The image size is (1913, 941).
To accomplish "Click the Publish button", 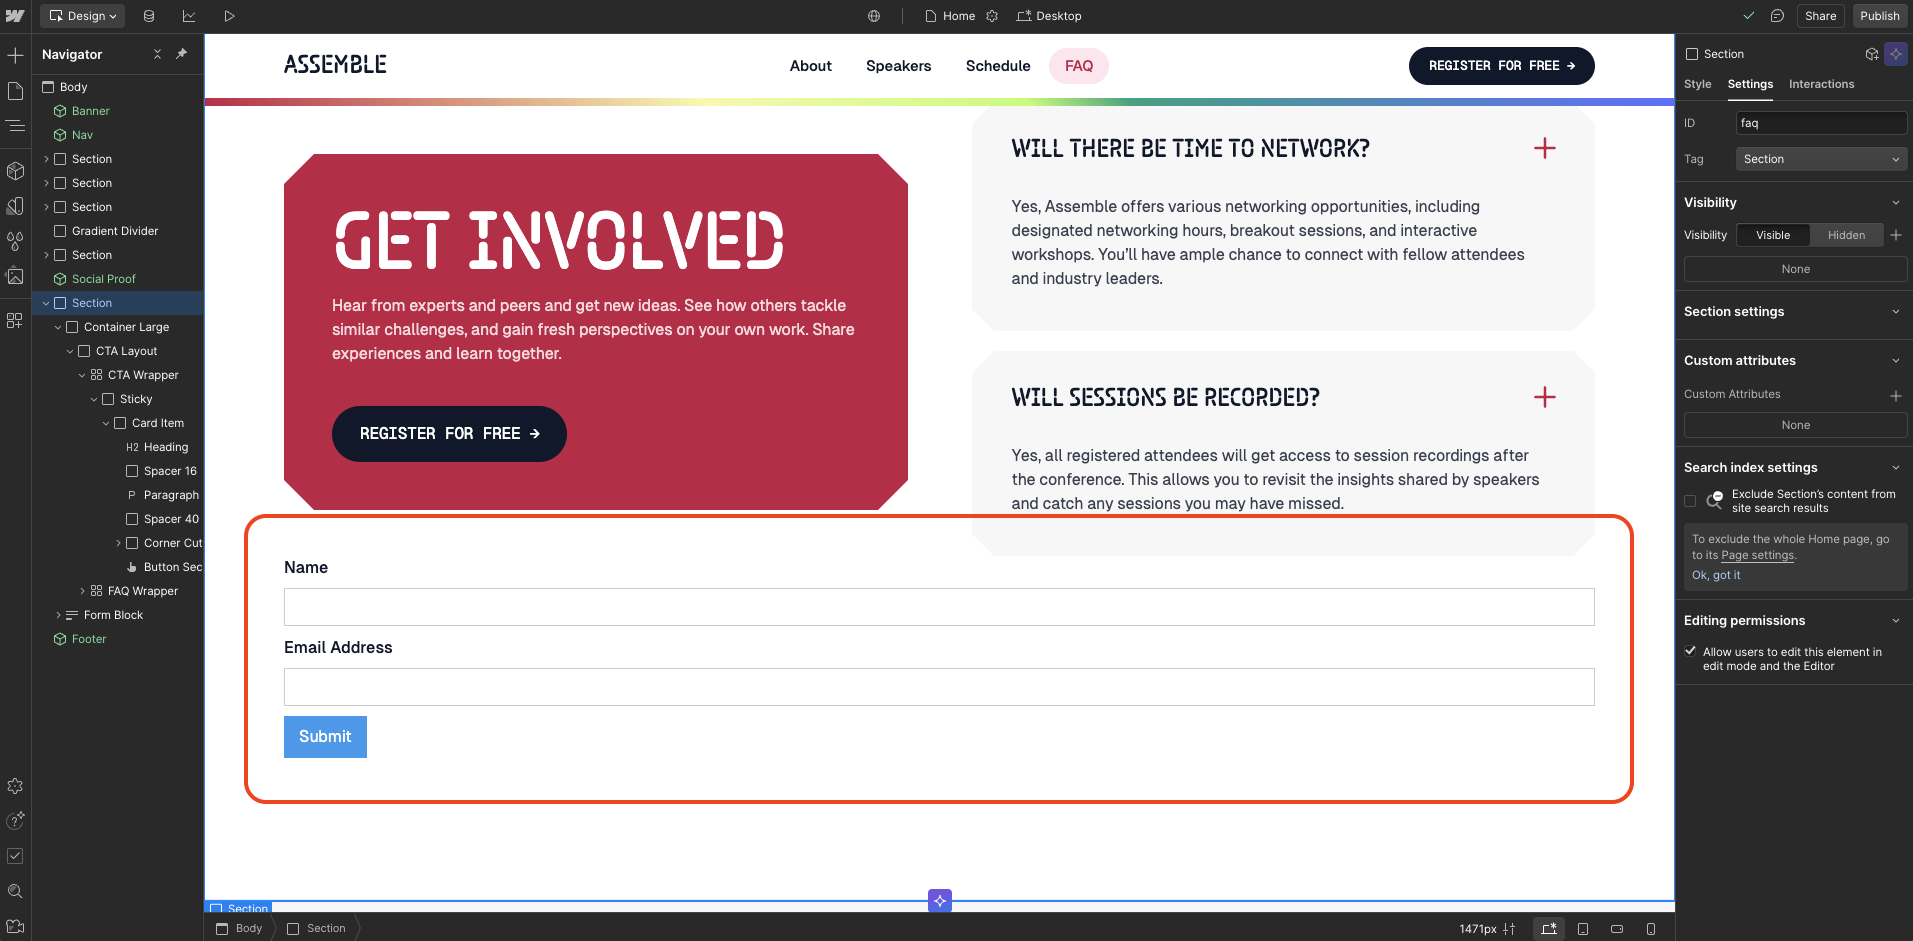I will click(x=1878, y=16).
